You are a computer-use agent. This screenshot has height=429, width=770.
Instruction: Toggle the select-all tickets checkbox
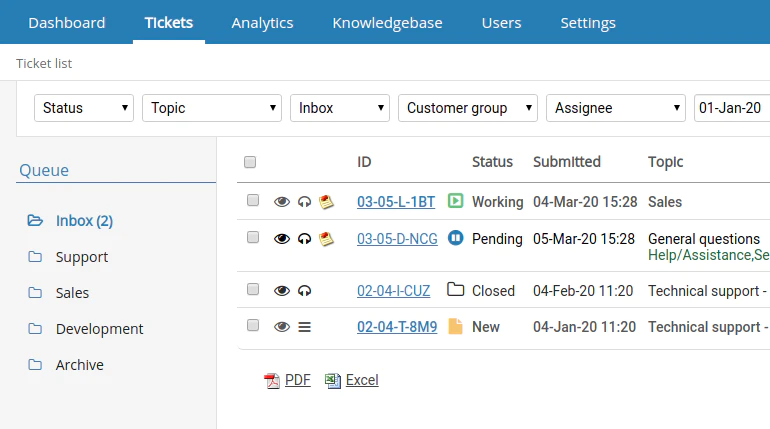250,162
